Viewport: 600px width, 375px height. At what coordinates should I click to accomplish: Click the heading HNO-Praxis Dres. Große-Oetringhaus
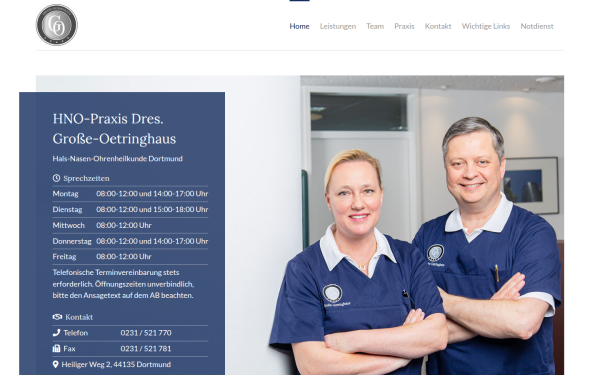pos(114,129)
